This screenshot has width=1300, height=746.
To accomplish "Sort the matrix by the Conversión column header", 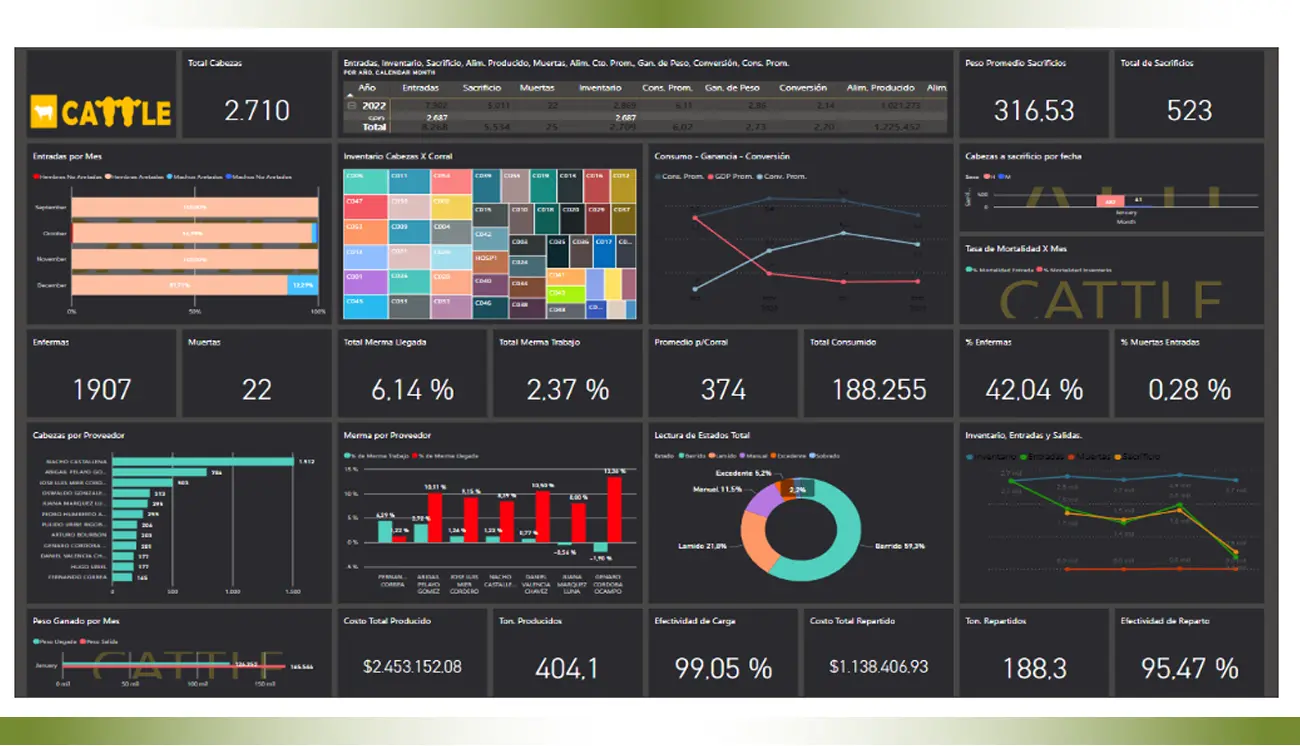I will [802, 88].
